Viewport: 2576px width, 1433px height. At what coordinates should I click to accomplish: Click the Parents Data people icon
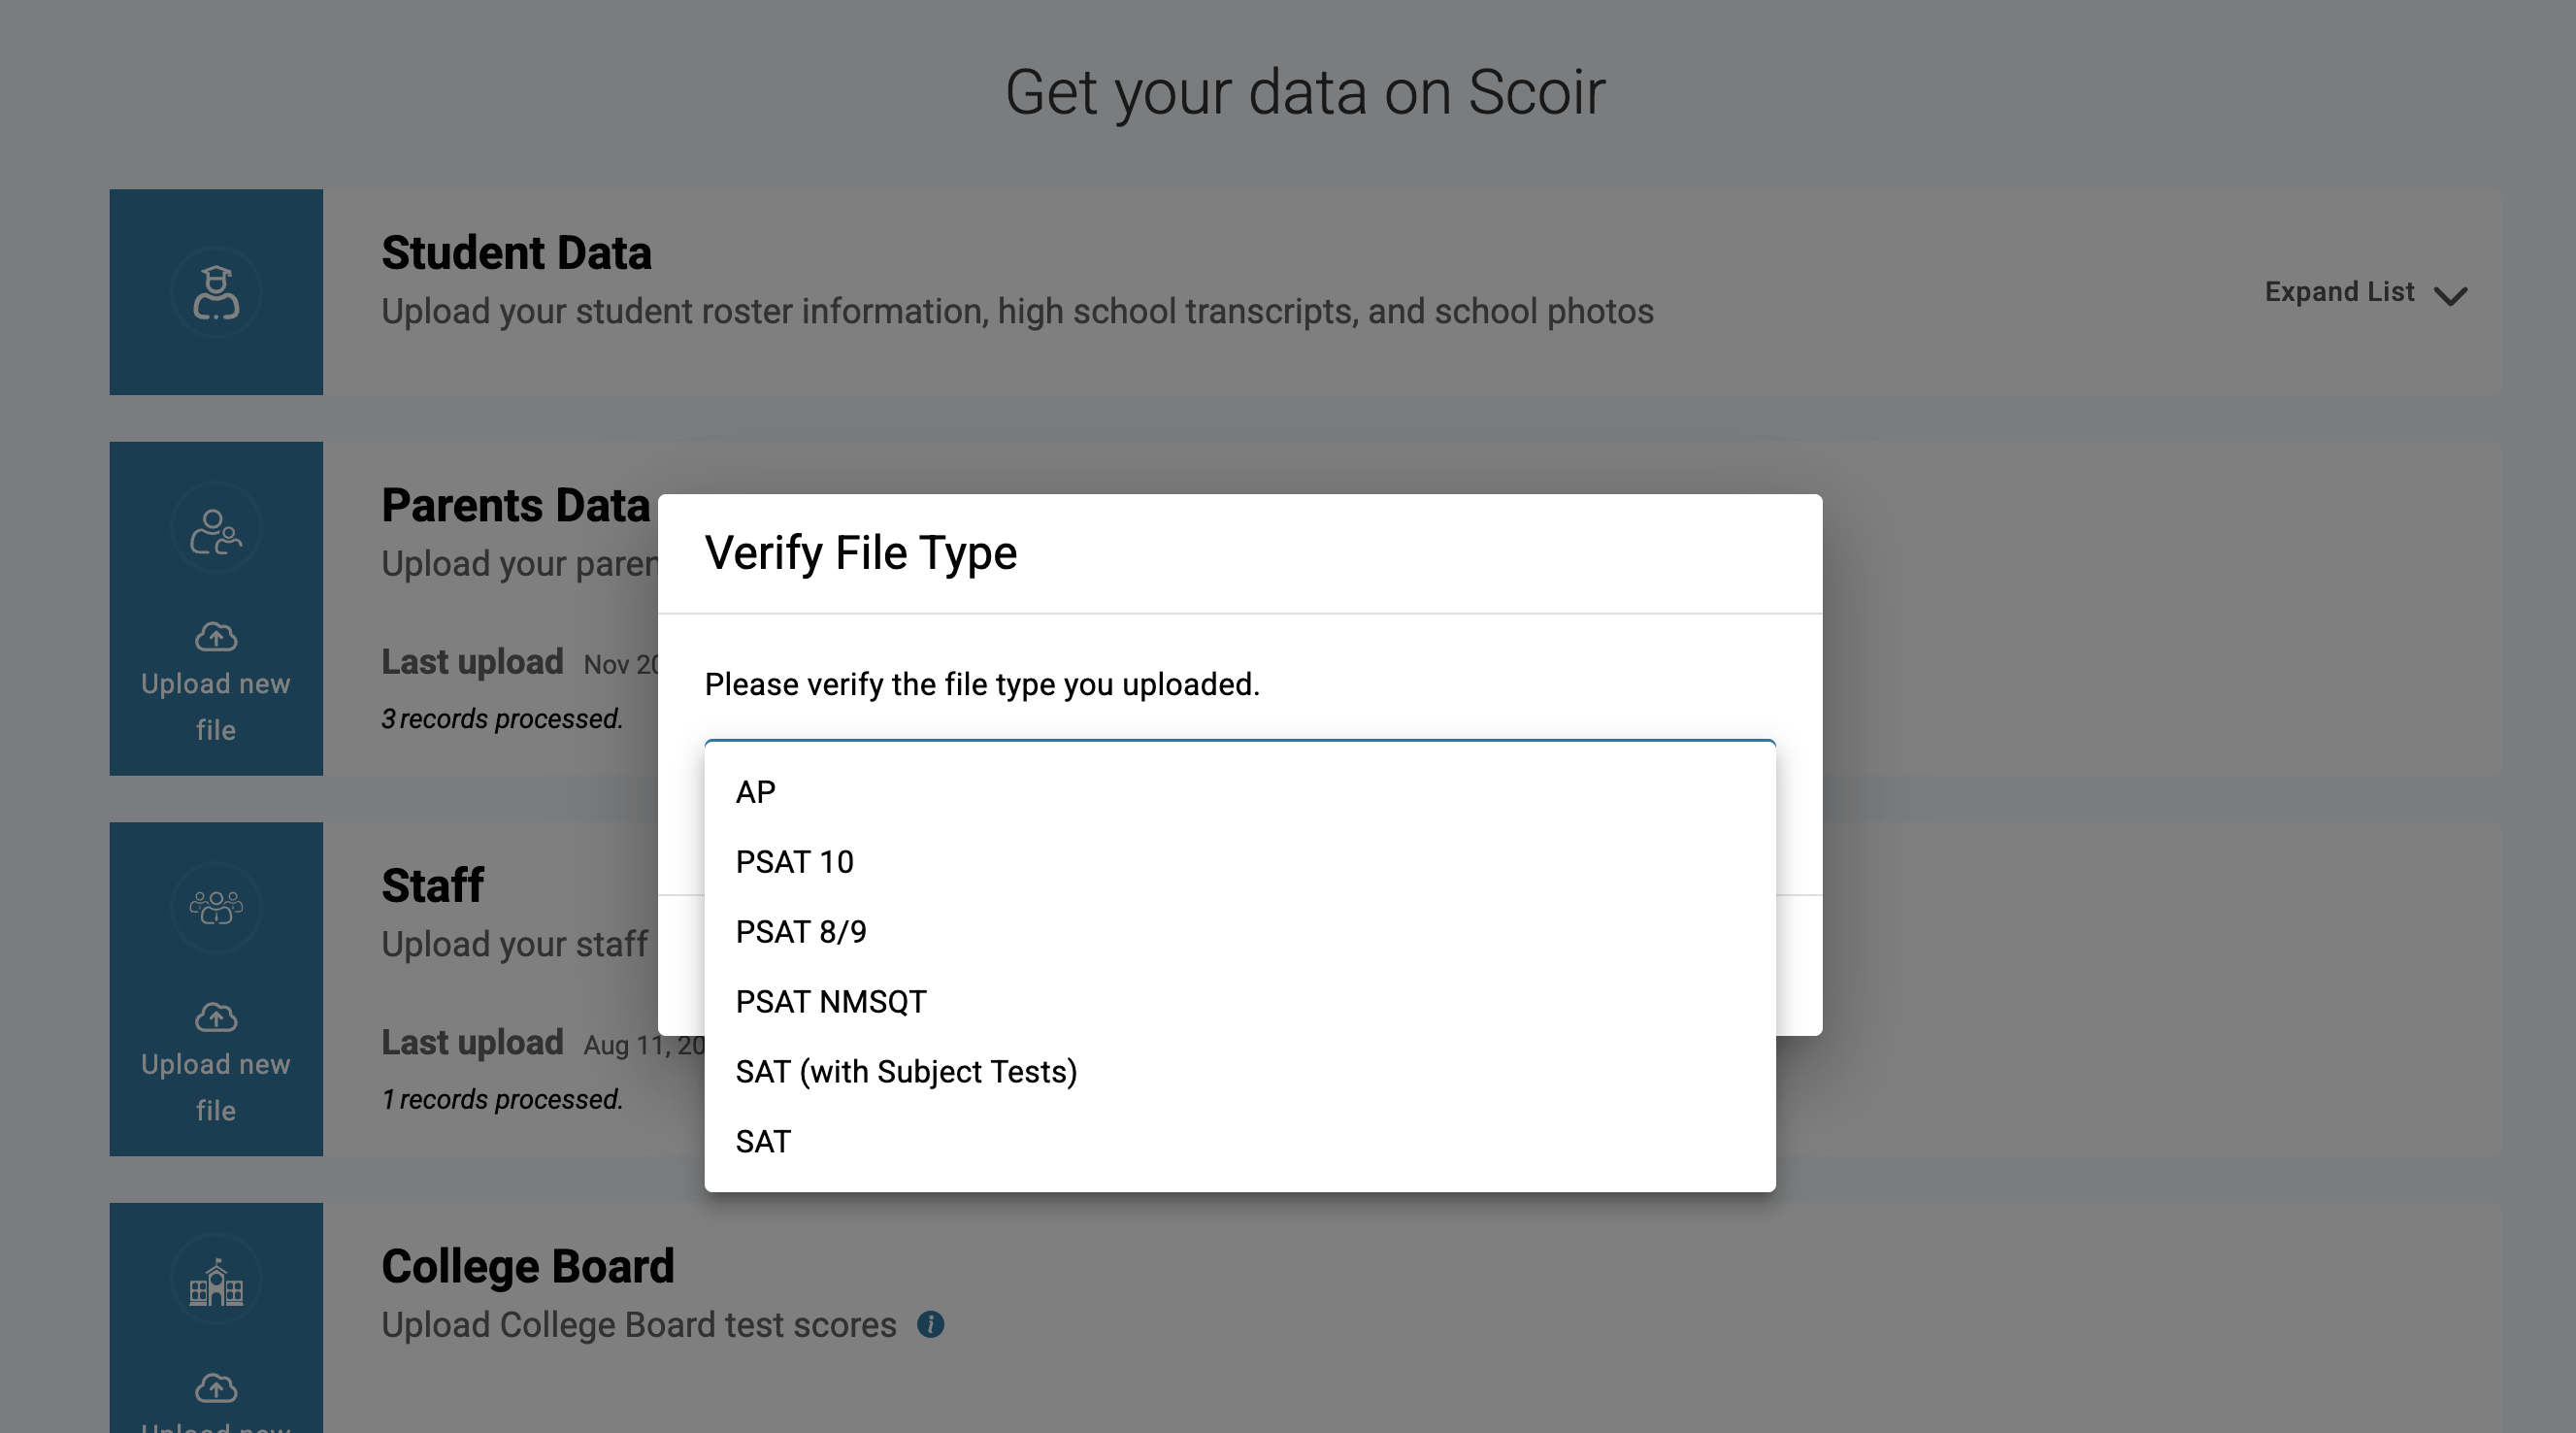pyautogui.click(x=216, y=530)
